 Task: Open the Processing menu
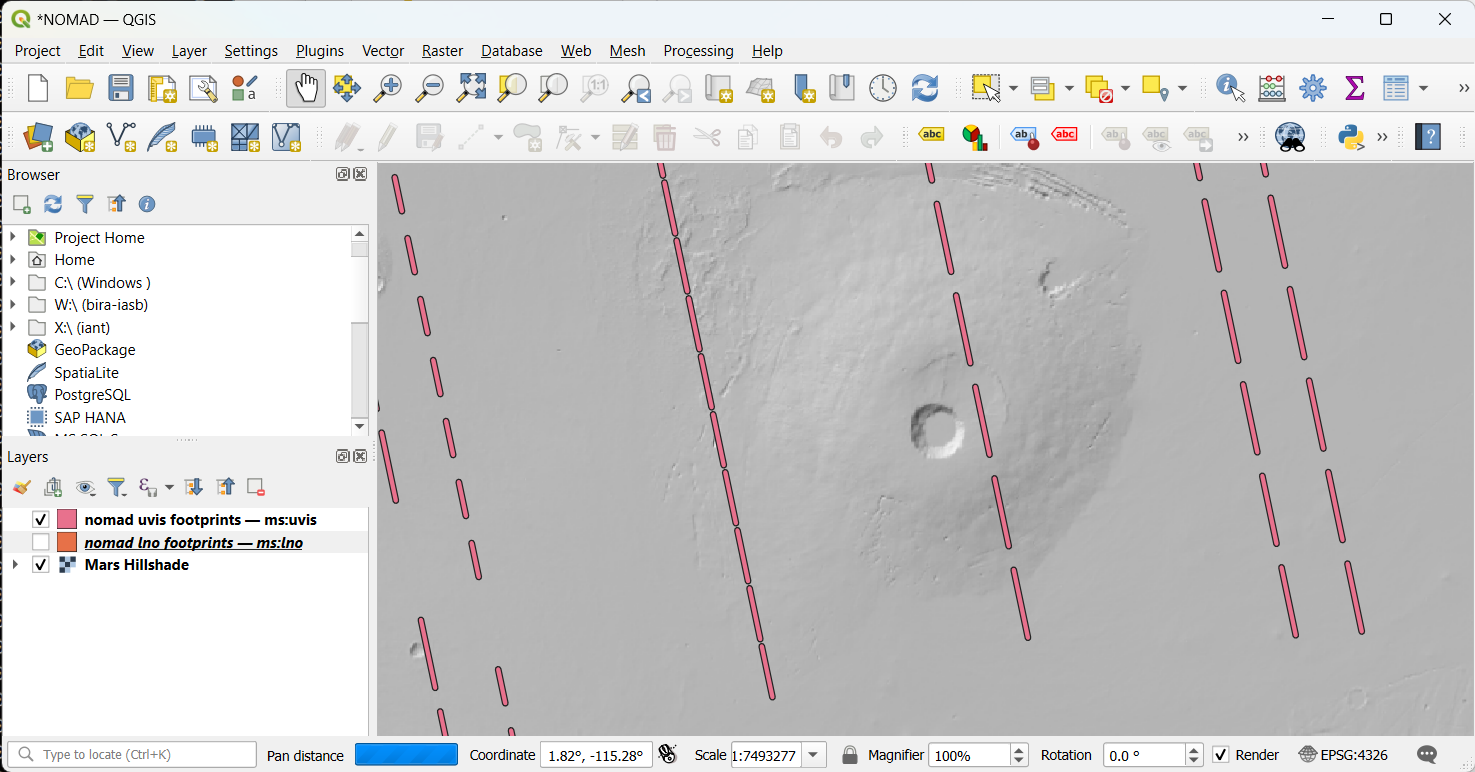point(698,50)
